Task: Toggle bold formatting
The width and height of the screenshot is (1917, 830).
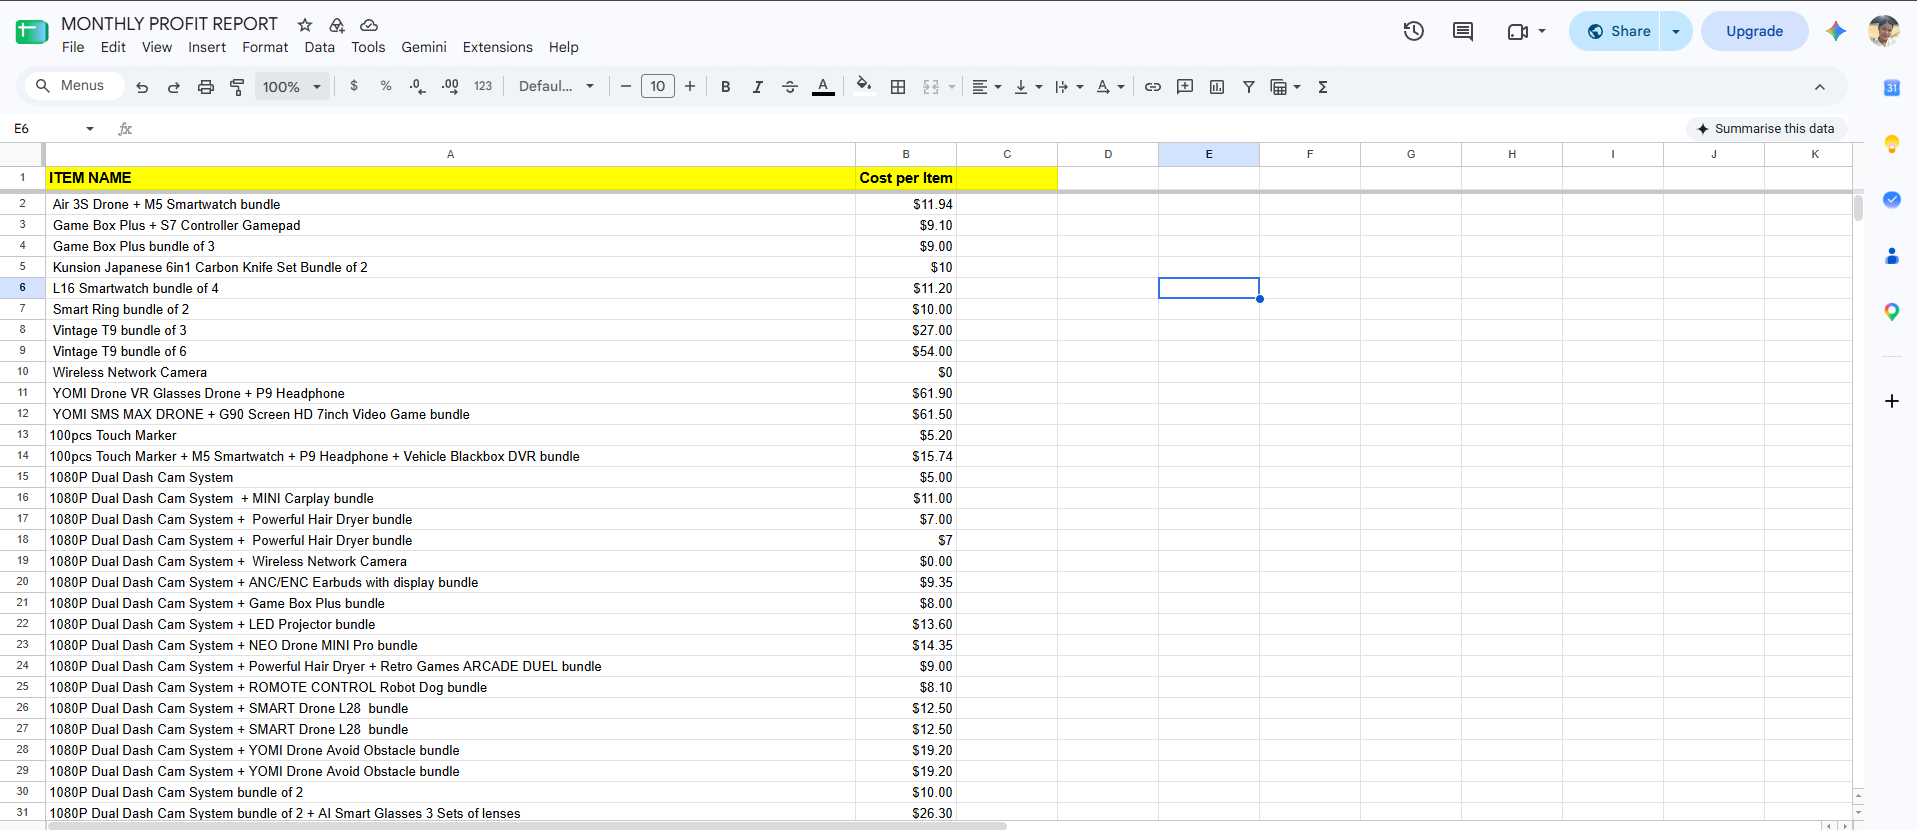Action: pos(726,87)
